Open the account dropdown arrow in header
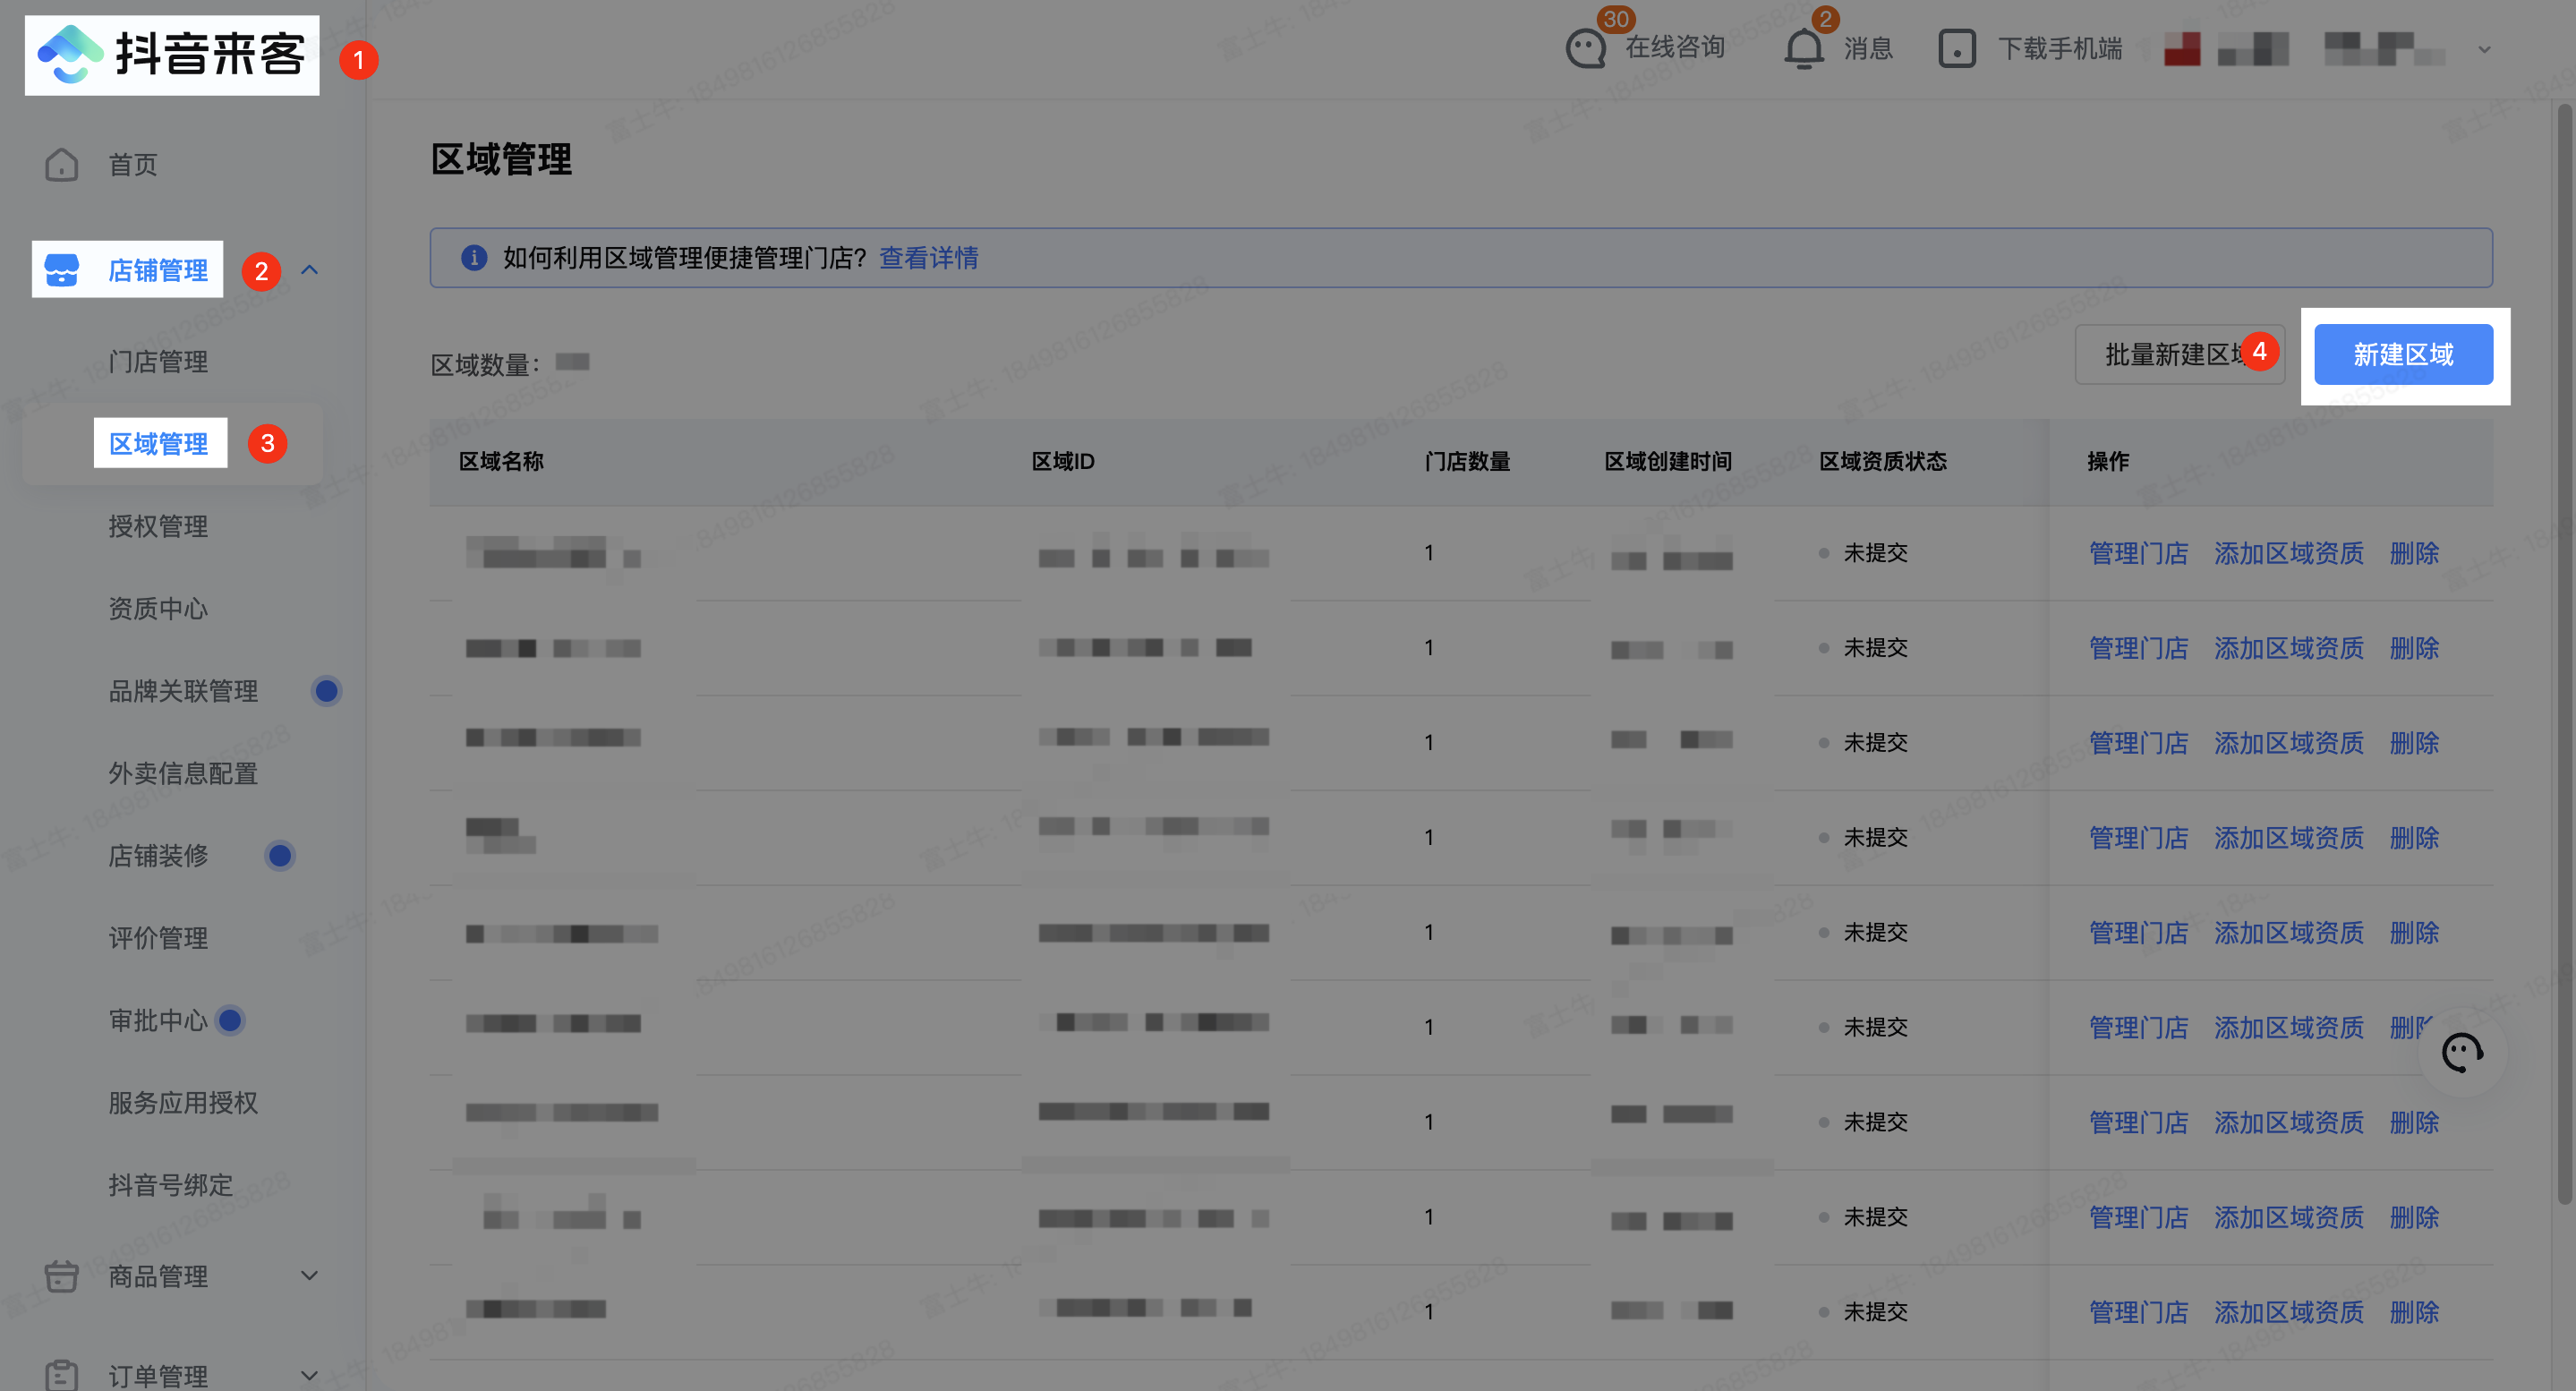The width and height of the screenshot is (2576, 1391). tap(2484, 49)
